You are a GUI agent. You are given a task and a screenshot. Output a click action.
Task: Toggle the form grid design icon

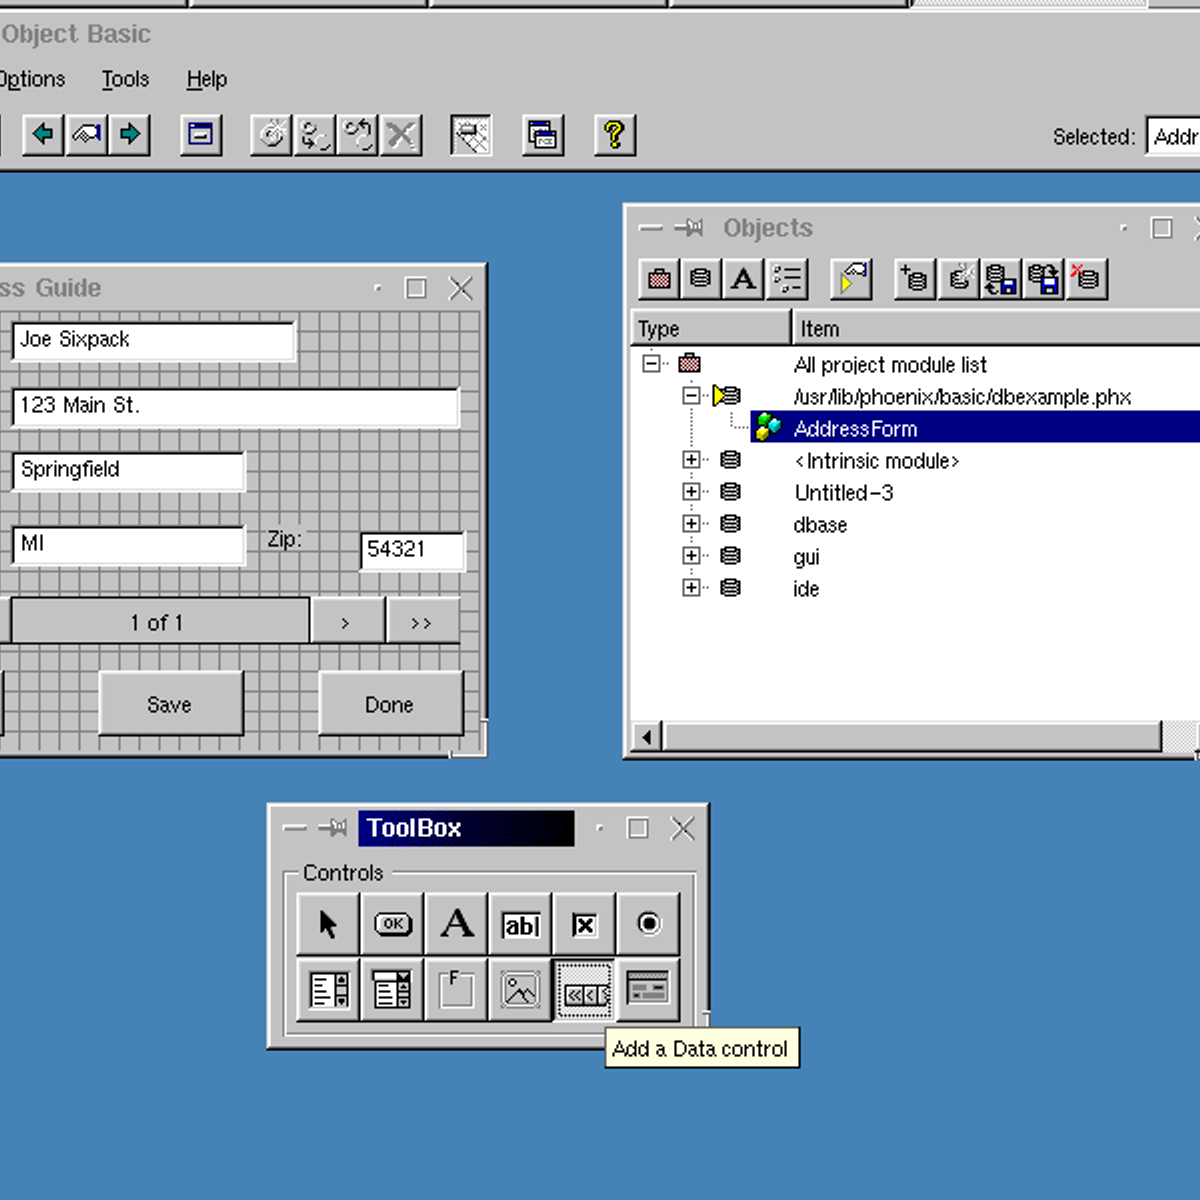(x=471, y=134)
